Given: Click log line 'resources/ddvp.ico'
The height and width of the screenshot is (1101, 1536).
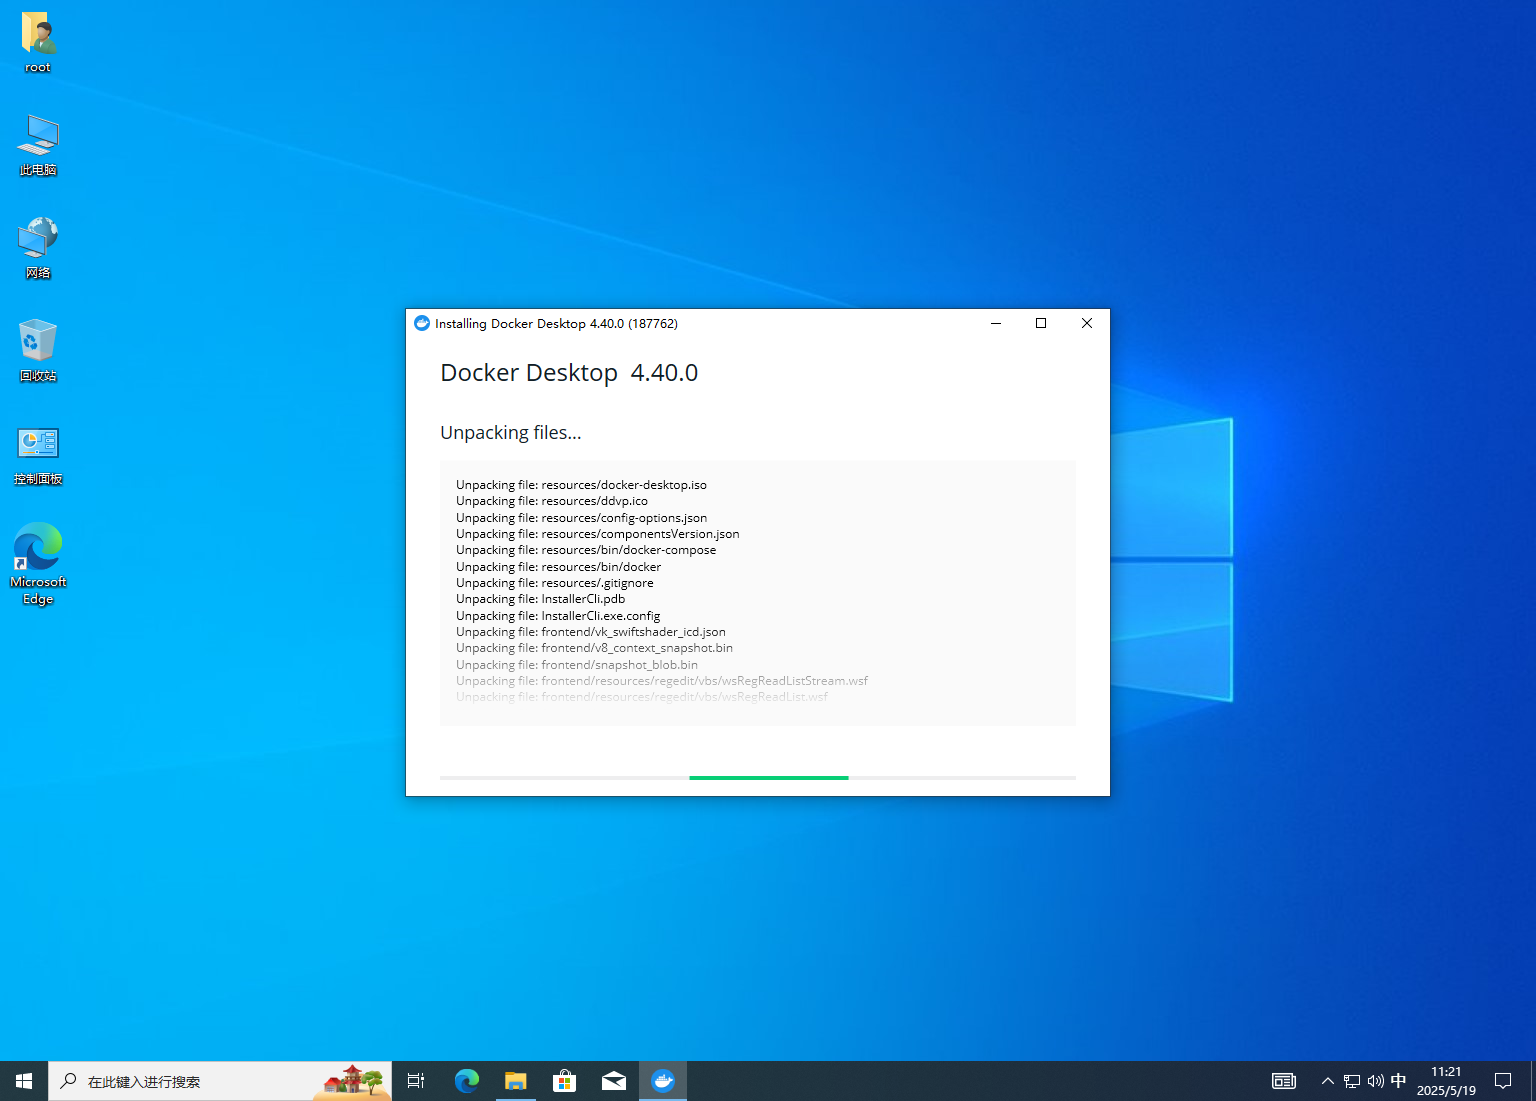Looking at the screenshot, I should pyautogui.click(x=552, y=501).
